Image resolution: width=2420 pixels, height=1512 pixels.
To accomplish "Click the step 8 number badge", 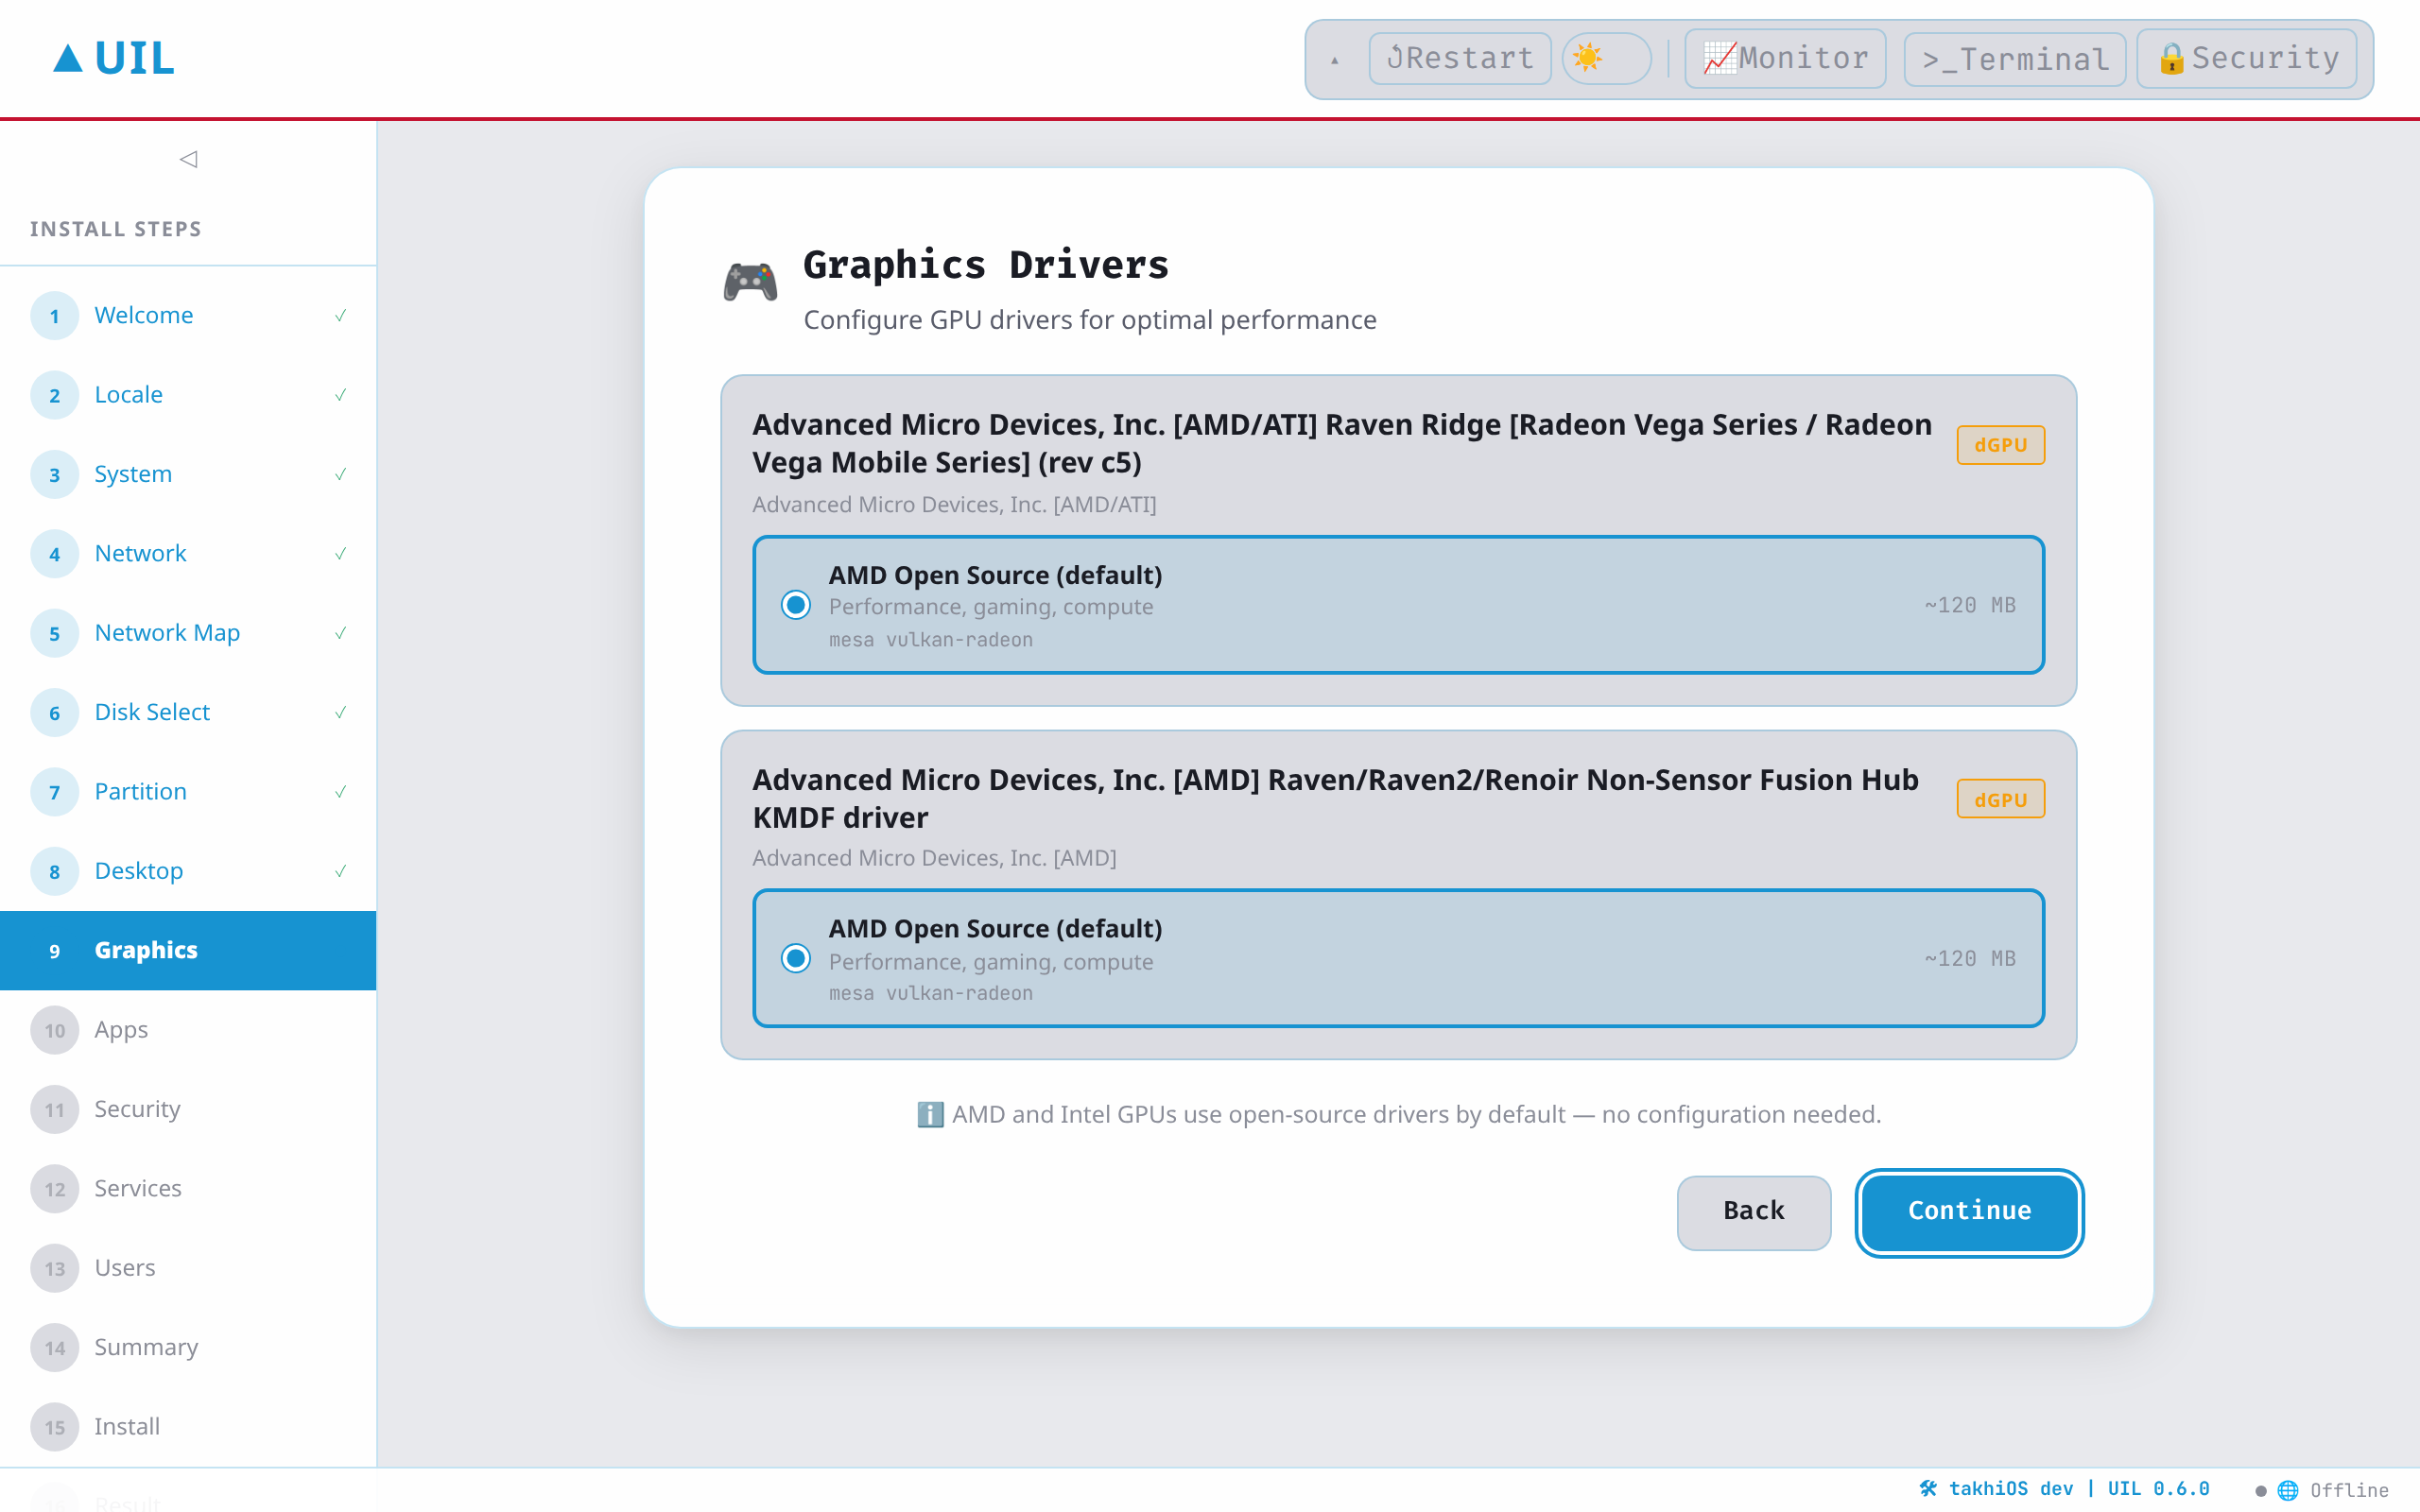I will point(55,871).
